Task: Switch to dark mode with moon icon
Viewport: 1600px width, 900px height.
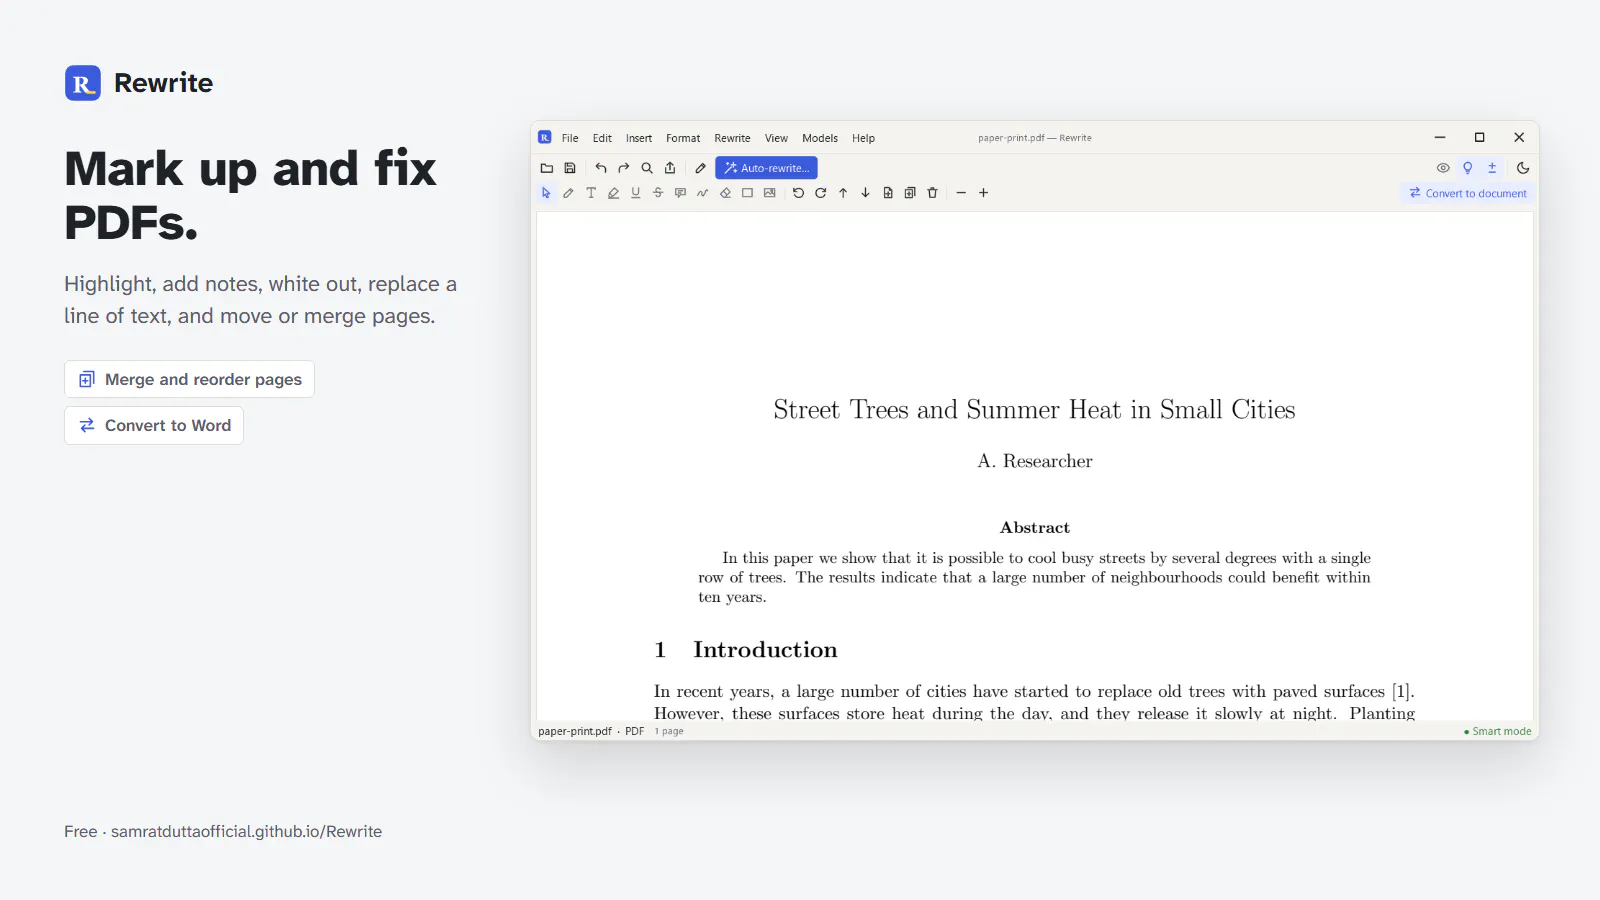Action: pyautogui.click(x=1523, y=168)
